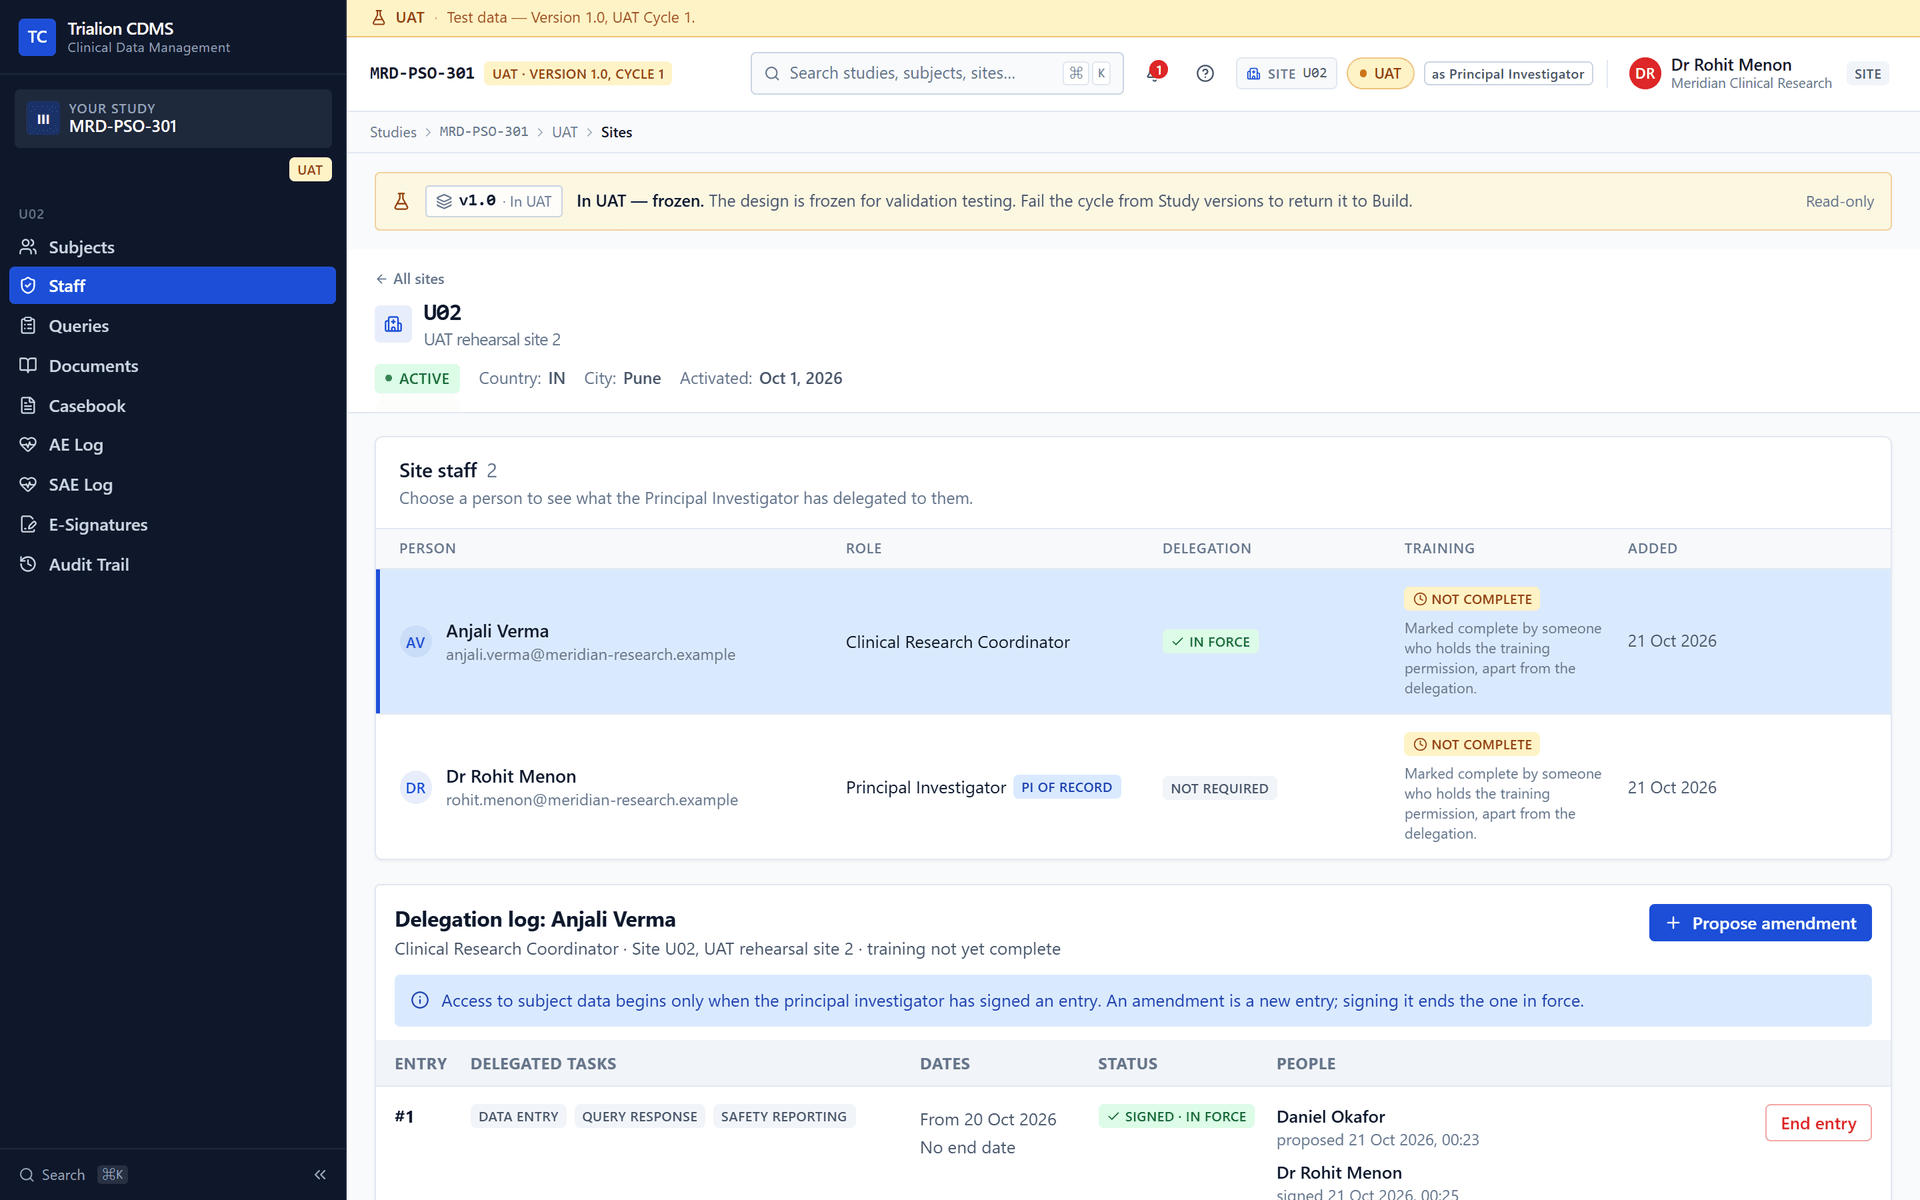Click NOT REQUIRED delegation badge

(x=1219, y=788)
